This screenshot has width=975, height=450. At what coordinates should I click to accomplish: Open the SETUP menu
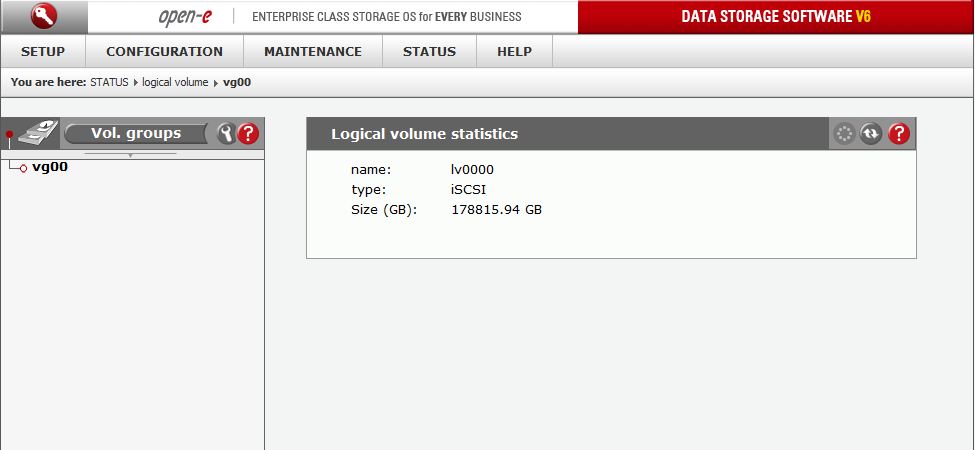43,52
